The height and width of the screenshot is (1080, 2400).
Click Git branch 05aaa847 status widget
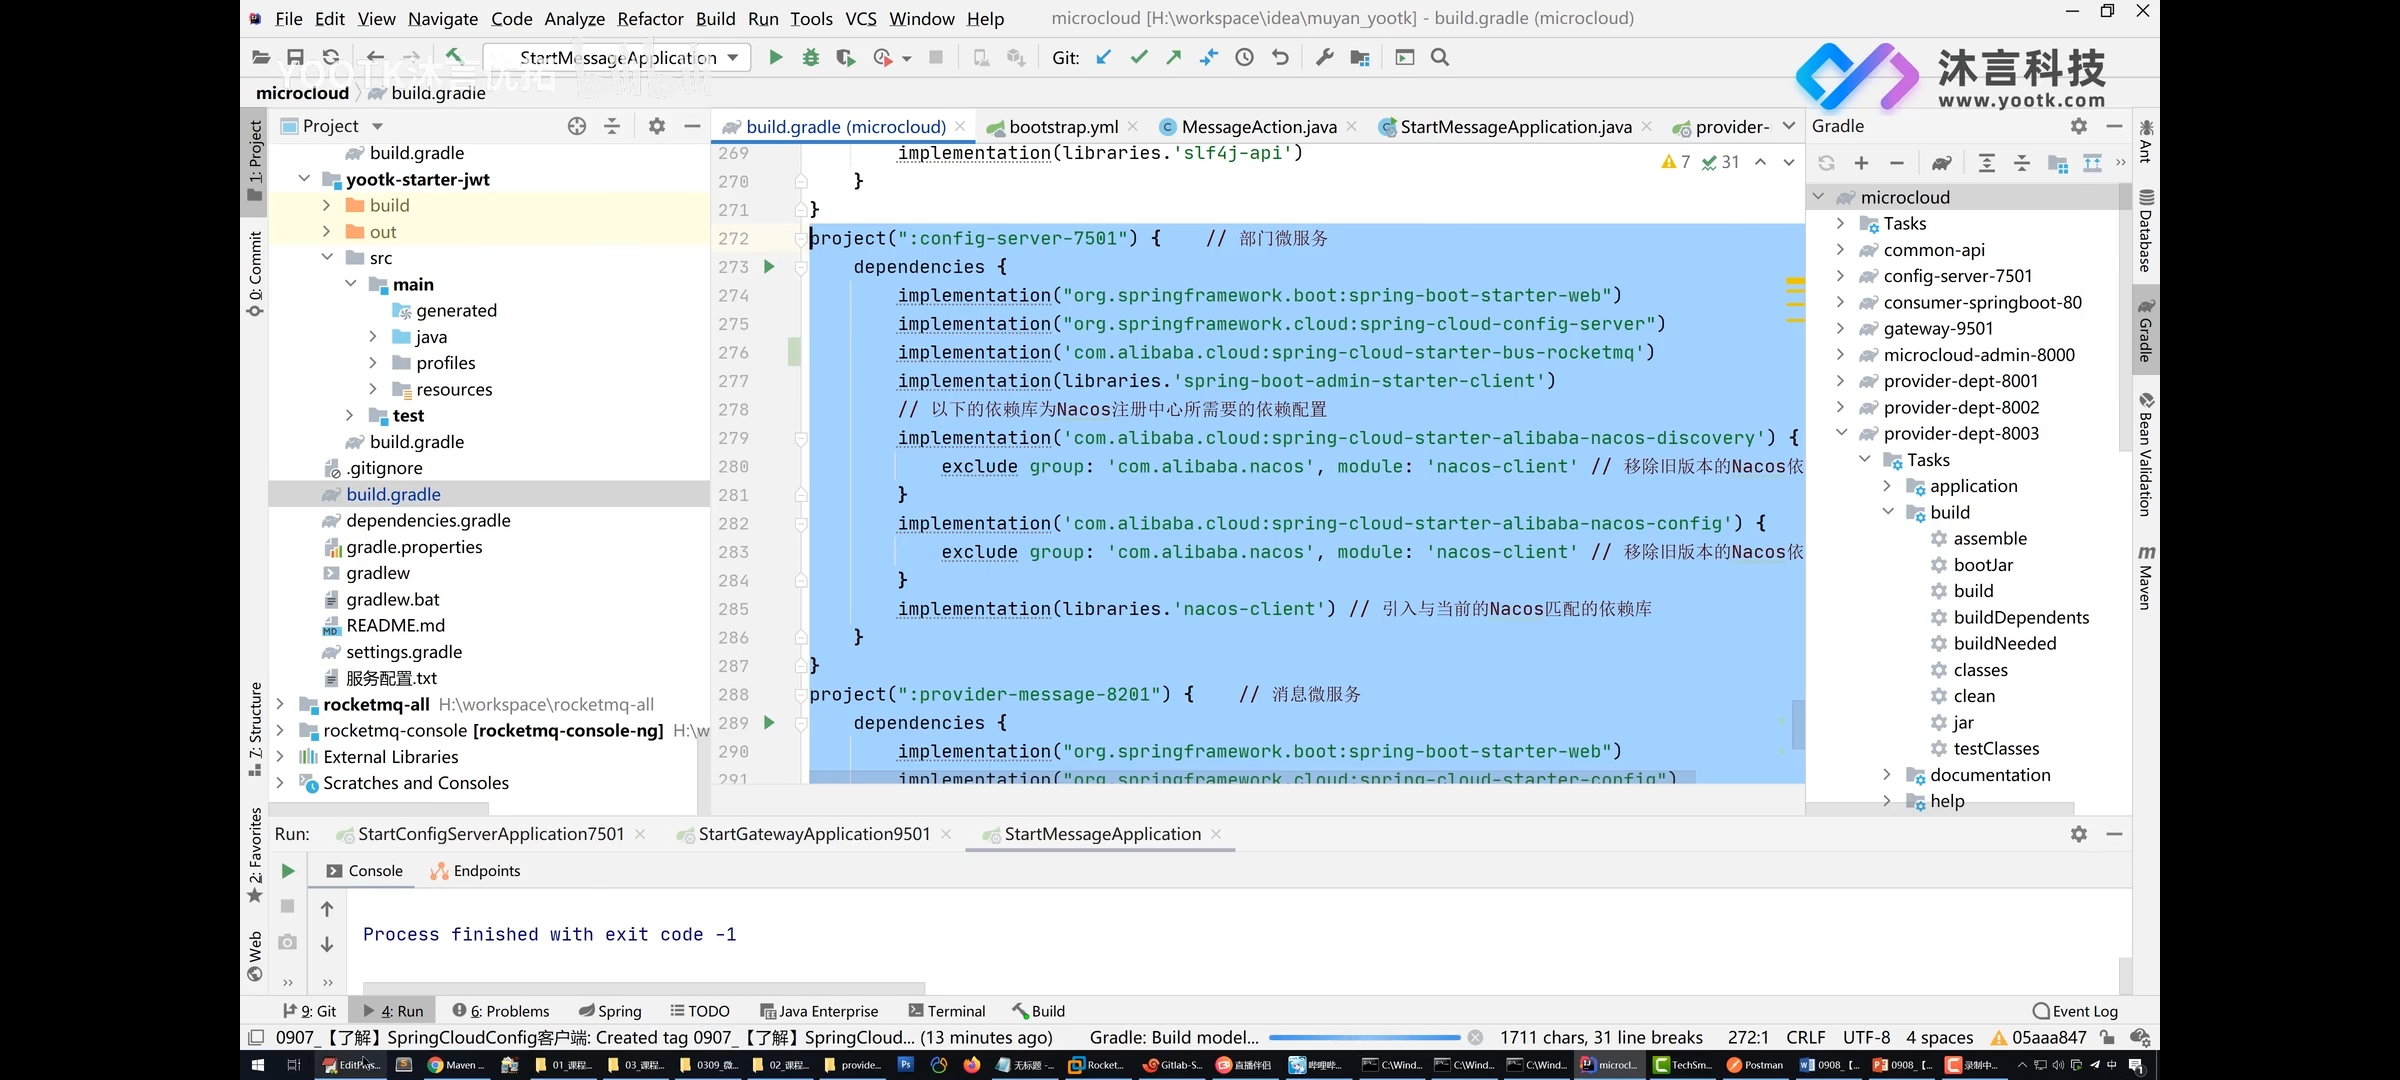(2039, 1038)
